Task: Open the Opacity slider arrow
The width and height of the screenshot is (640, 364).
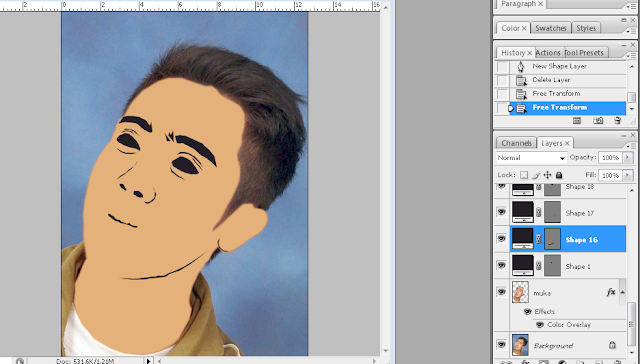Action: [628, 158]
